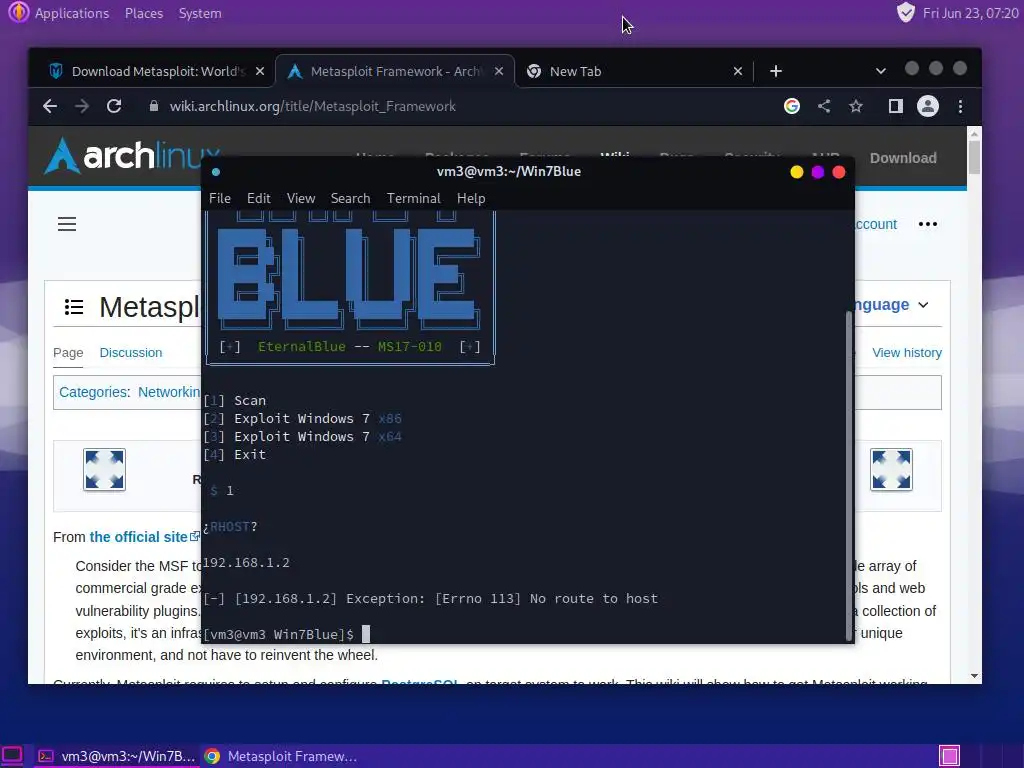
Task: Open the tab search dropdown arrow
Action: click(x=880, y=71)
